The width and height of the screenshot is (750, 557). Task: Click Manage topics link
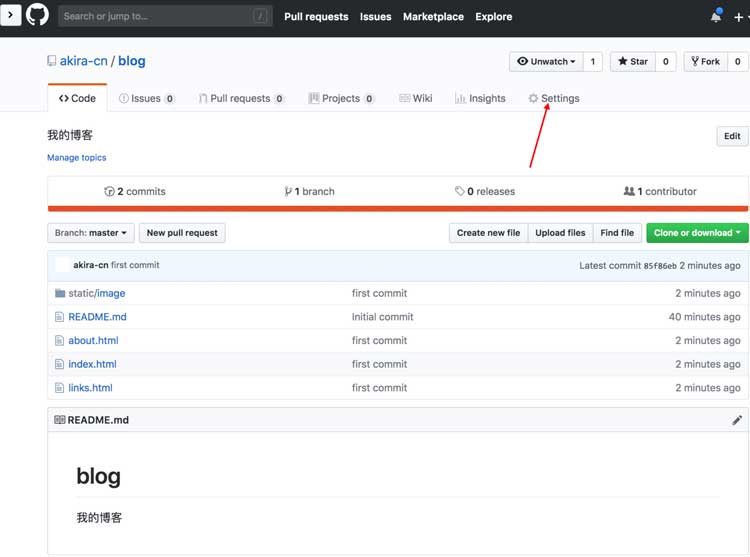pos(77,158)
